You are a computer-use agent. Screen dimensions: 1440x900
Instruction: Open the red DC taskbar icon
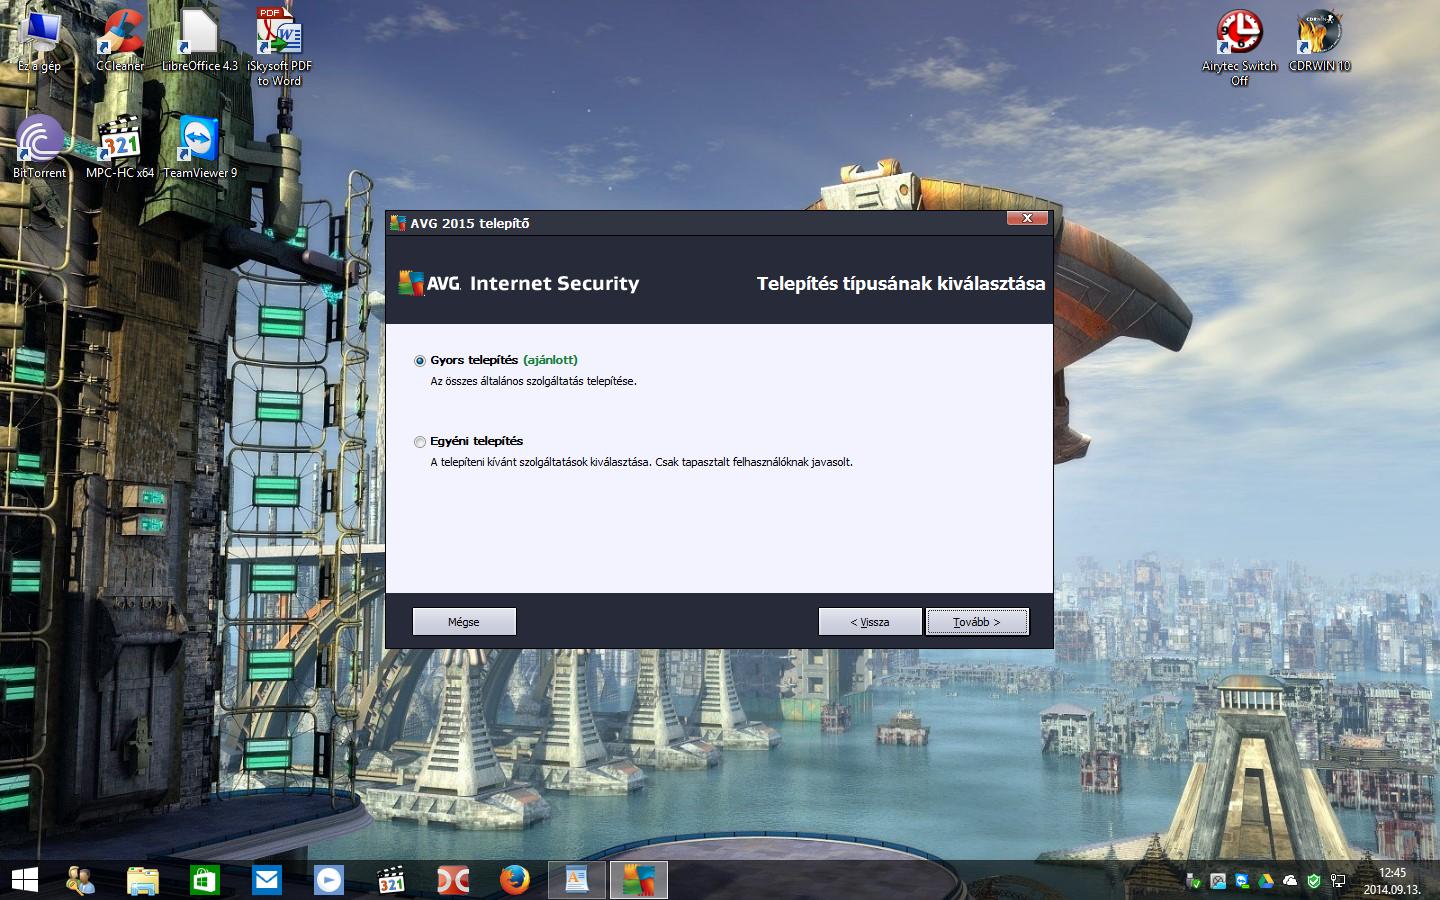click(453, 880)
